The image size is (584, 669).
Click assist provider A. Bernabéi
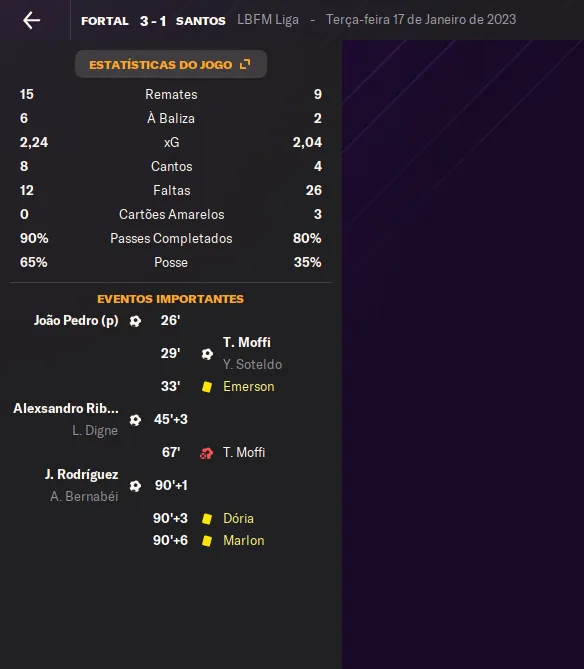point(84,497)
